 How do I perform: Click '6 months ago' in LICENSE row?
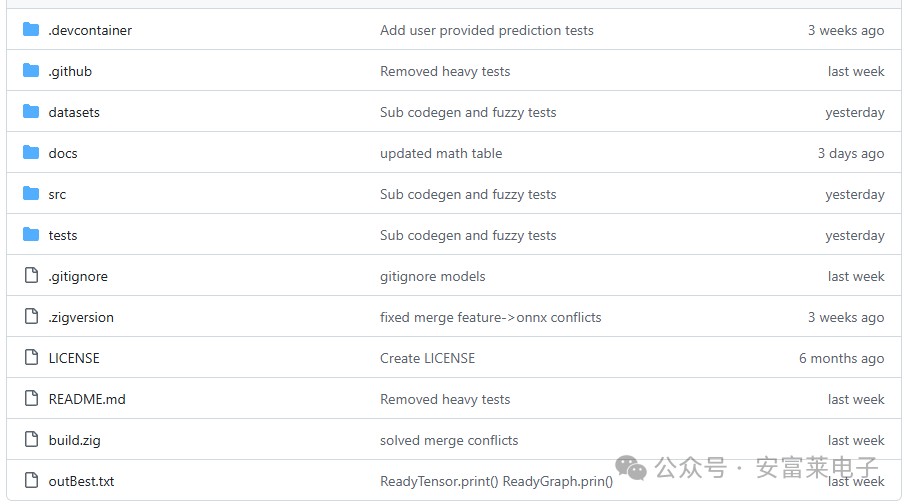(x=841, y=358)
